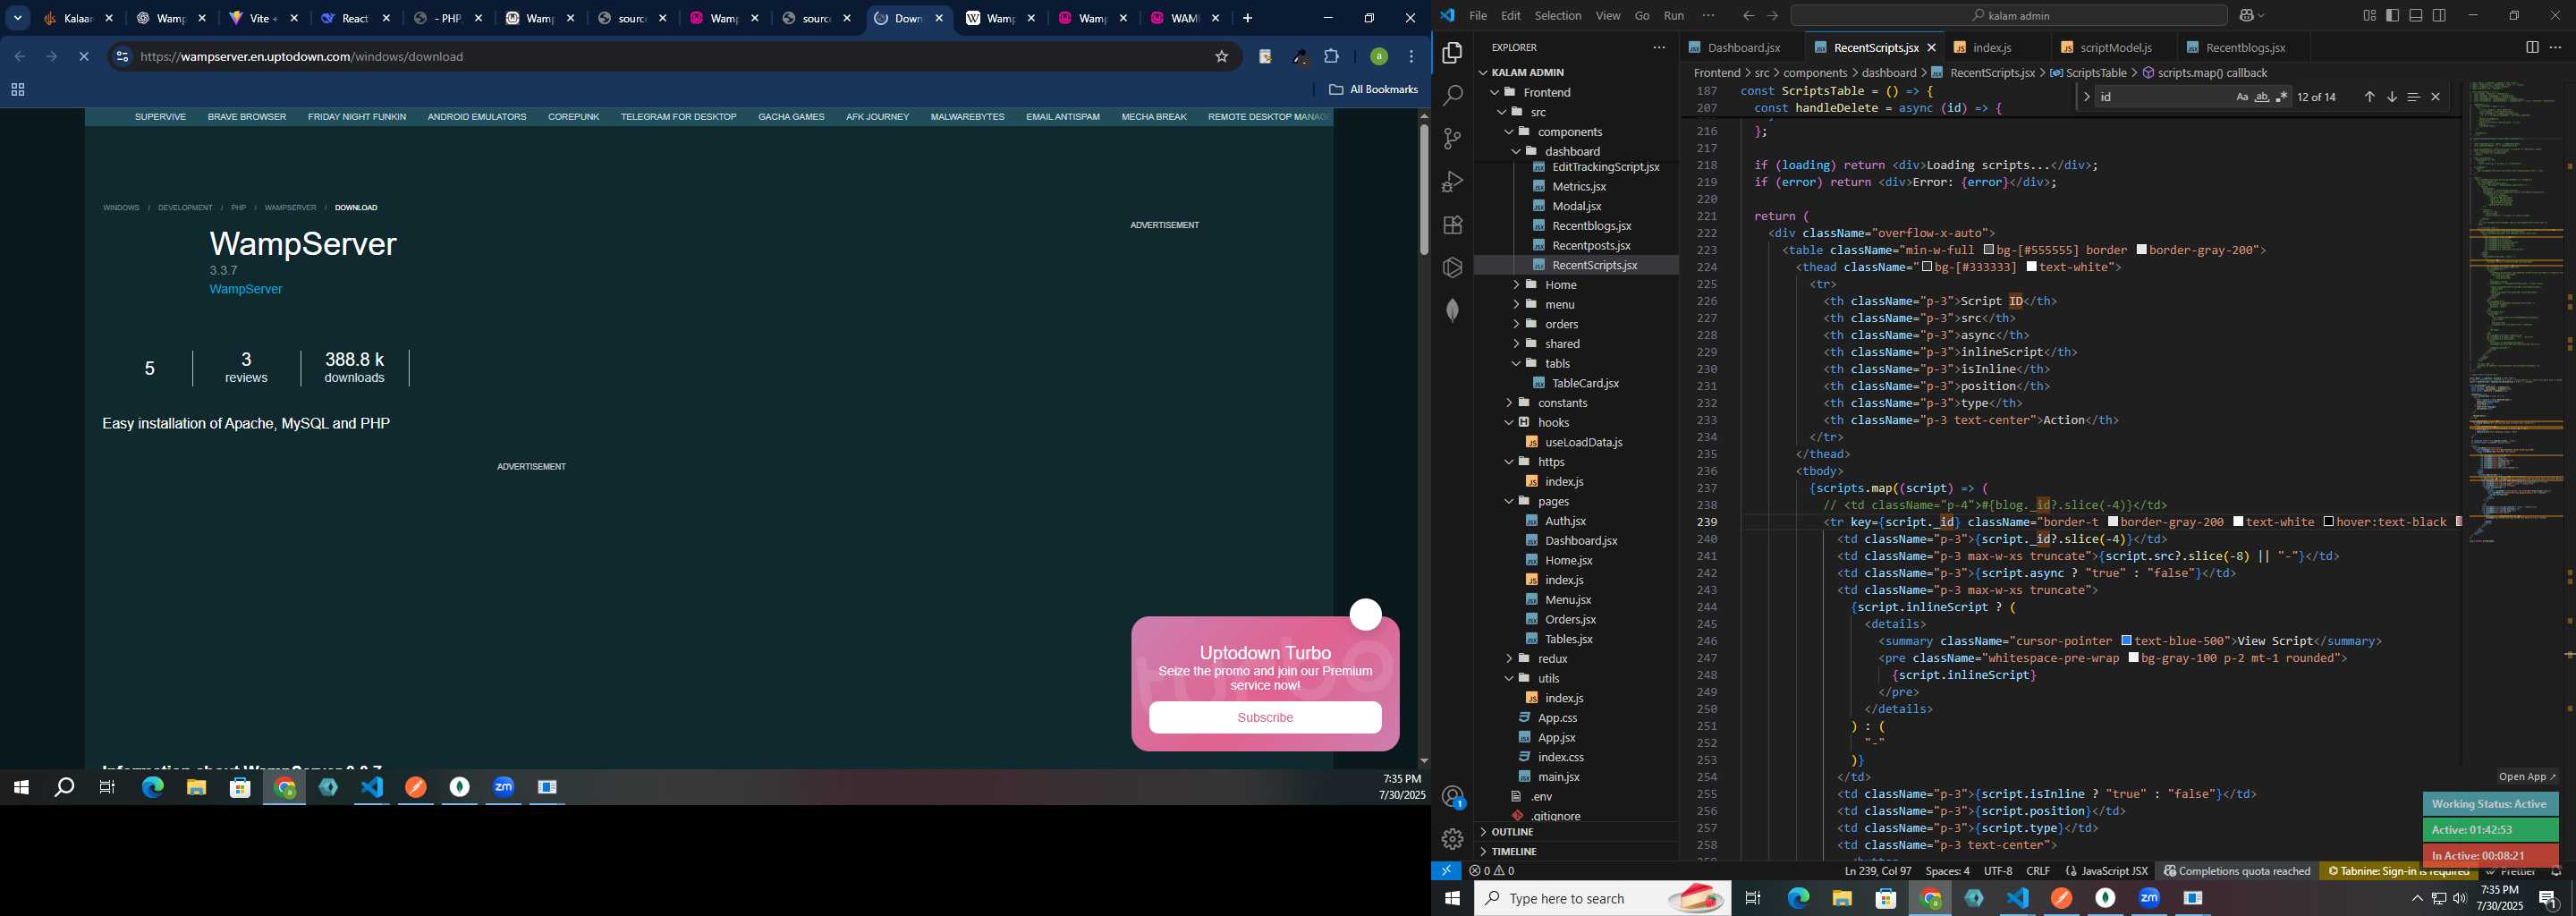Click the Customize Layout icon in VS Code
The width and height of the screenshot is (2576, 916).
coord(2369,15)
